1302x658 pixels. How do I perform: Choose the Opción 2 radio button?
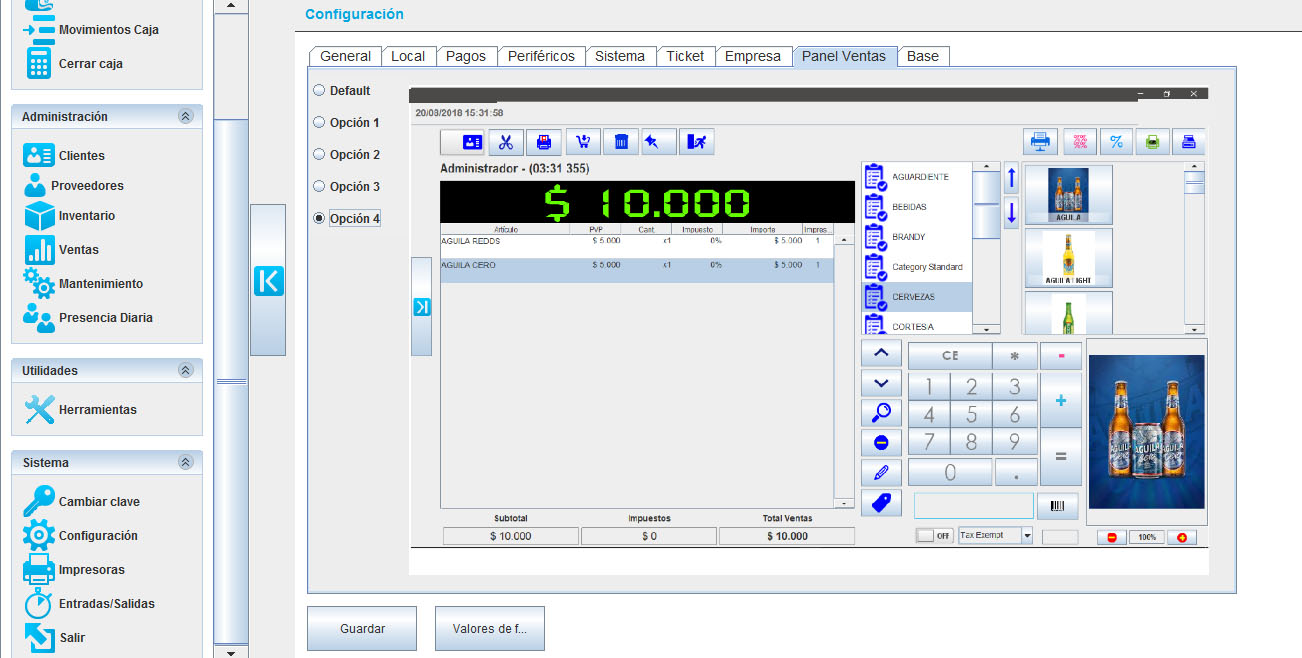[319, 154]
